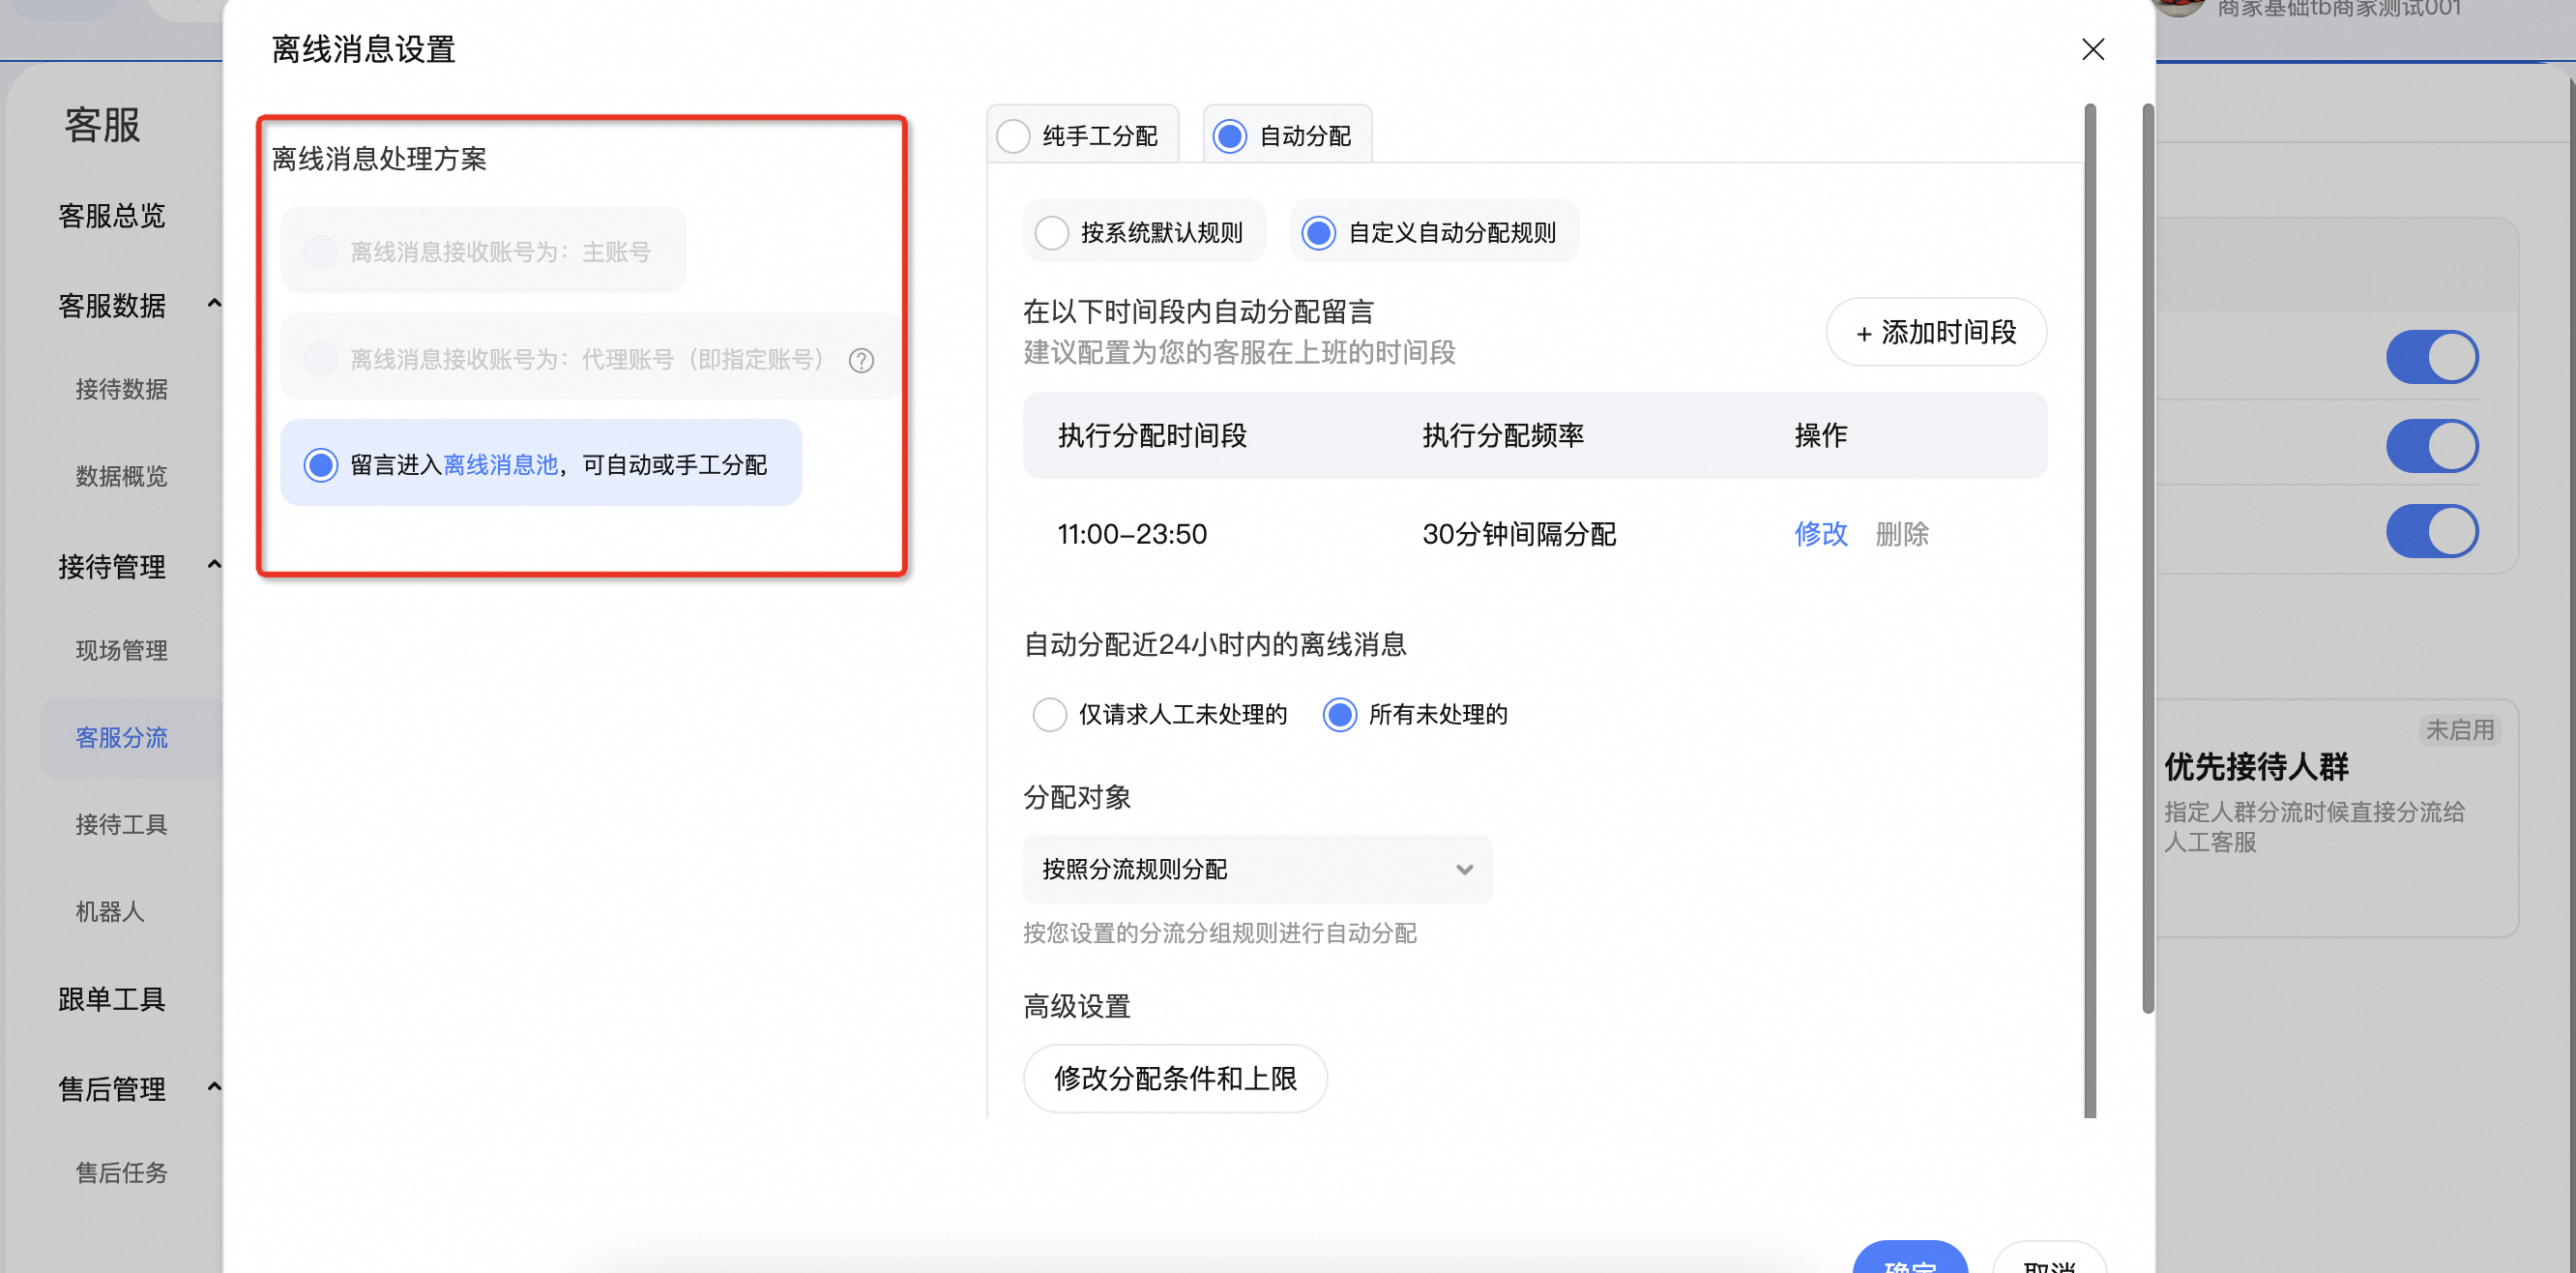Open 接待数据 sidebar item
The width and height of the screenshot is (2576, 1273).
point(121,389)
